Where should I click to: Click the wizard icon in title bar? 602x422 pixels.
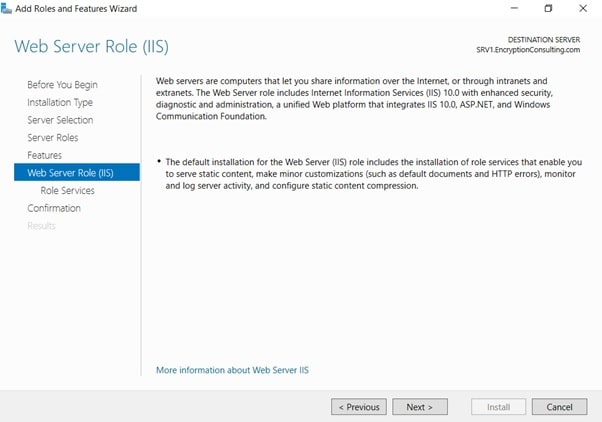click(8, 9)
